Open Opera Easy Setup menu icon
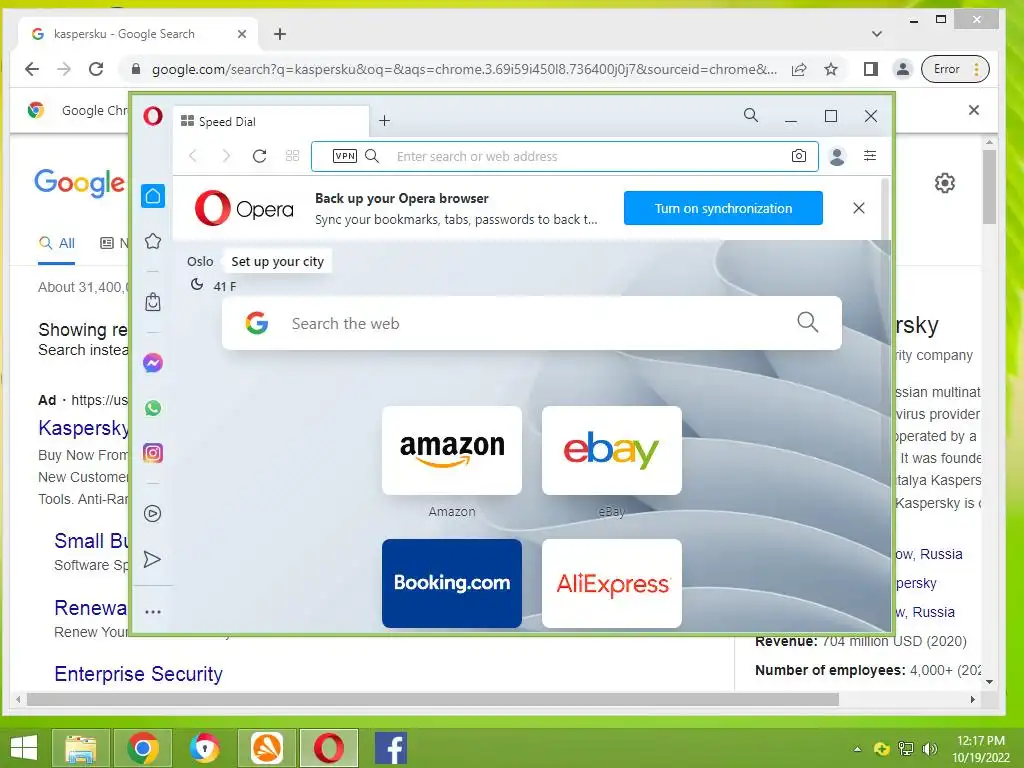 [870, 155]
